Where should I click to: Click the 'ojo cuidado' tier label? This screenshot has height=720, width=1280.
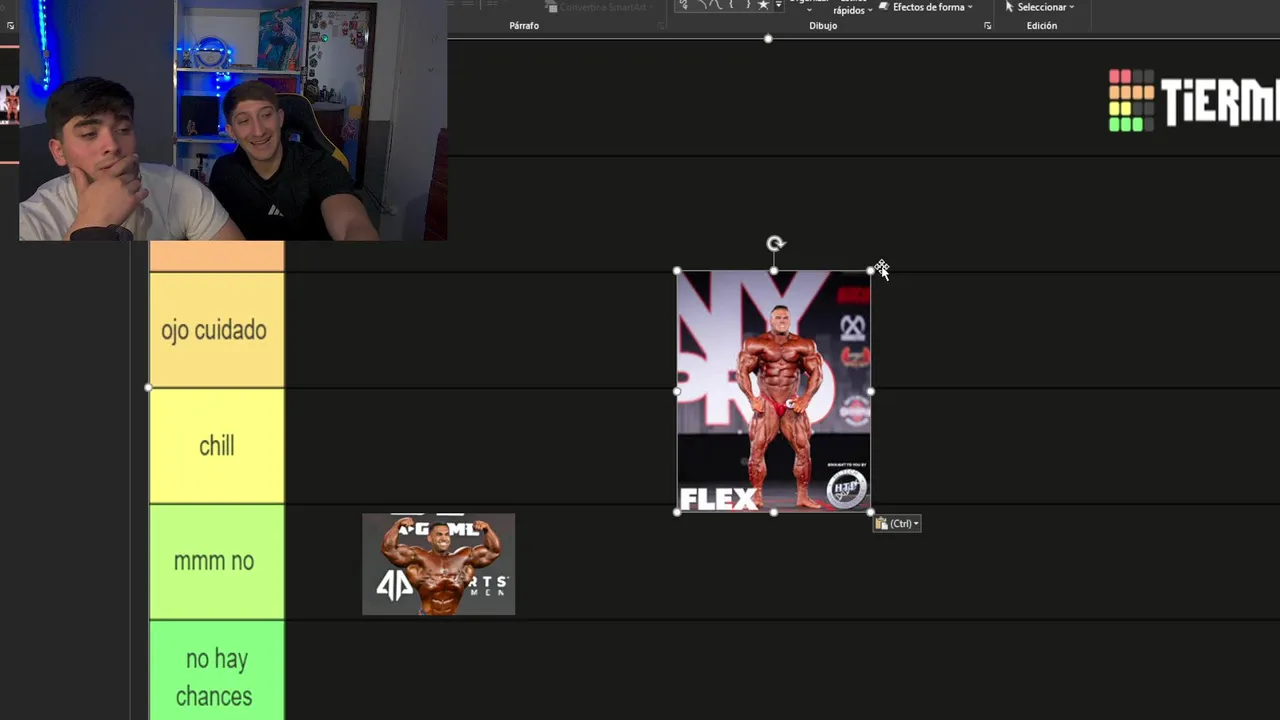coord(216,330)
